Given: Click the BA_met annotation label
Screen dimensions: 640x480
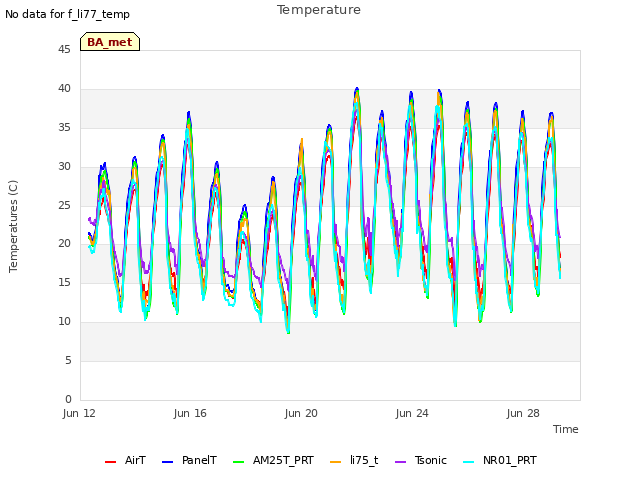Looking at the screenshot, I should point(110,42).
